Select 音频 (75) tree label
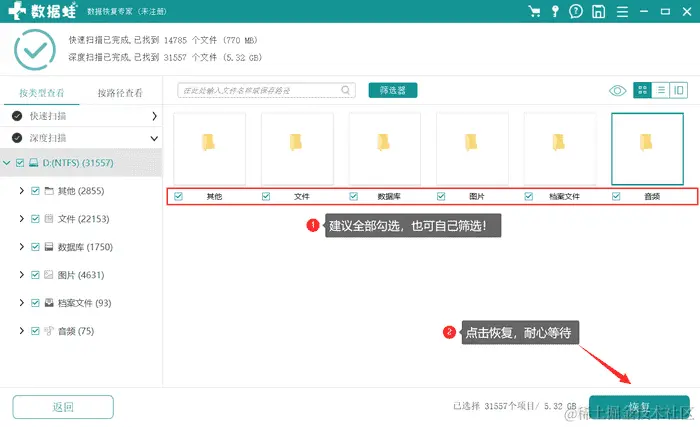 point(76,331)
